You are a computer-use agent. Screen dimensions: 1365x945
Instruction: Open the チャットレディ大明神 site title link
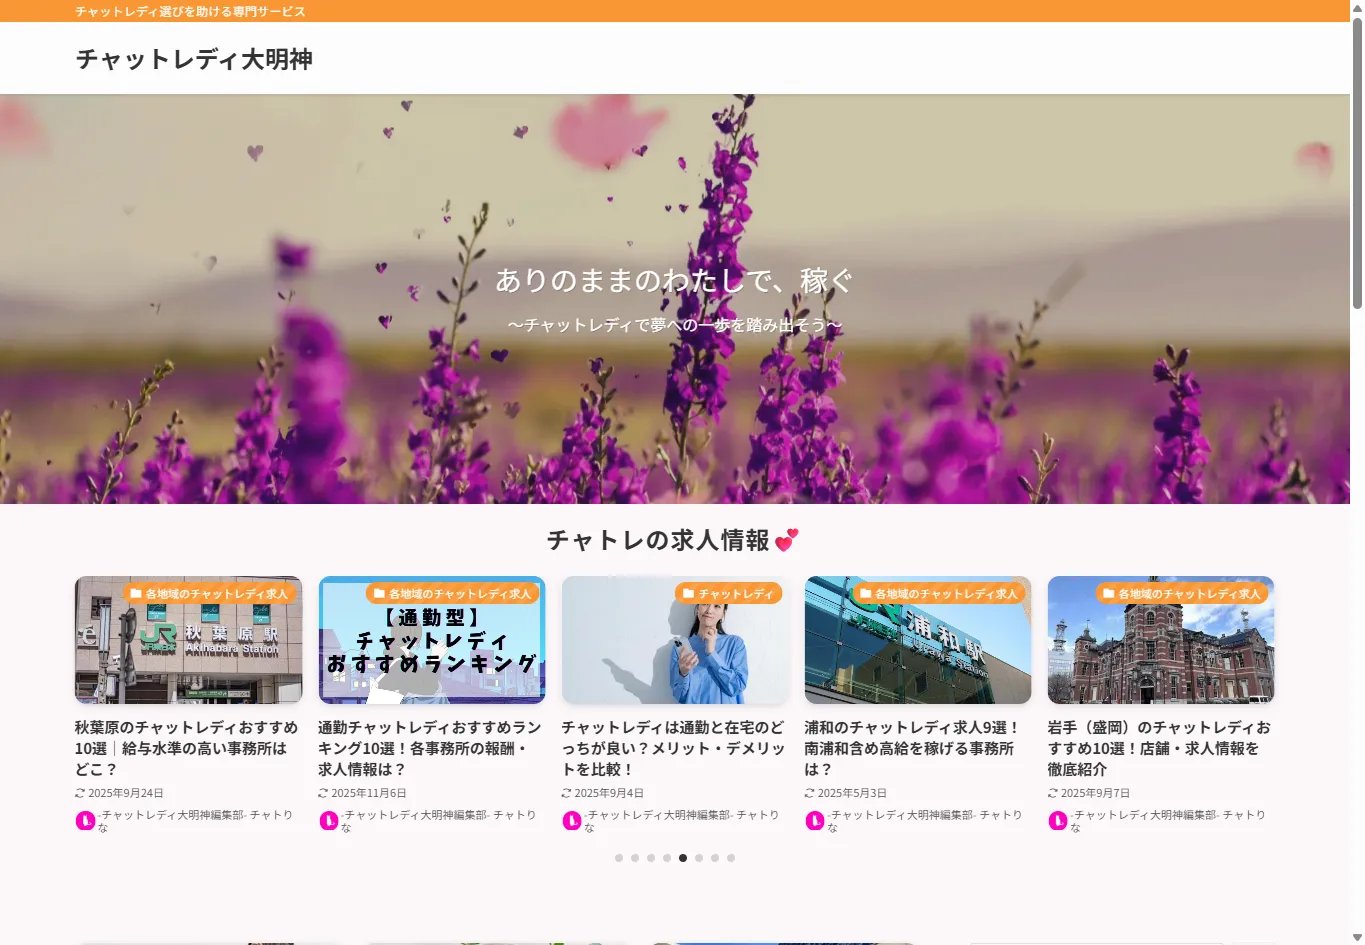tap(194, 59)
